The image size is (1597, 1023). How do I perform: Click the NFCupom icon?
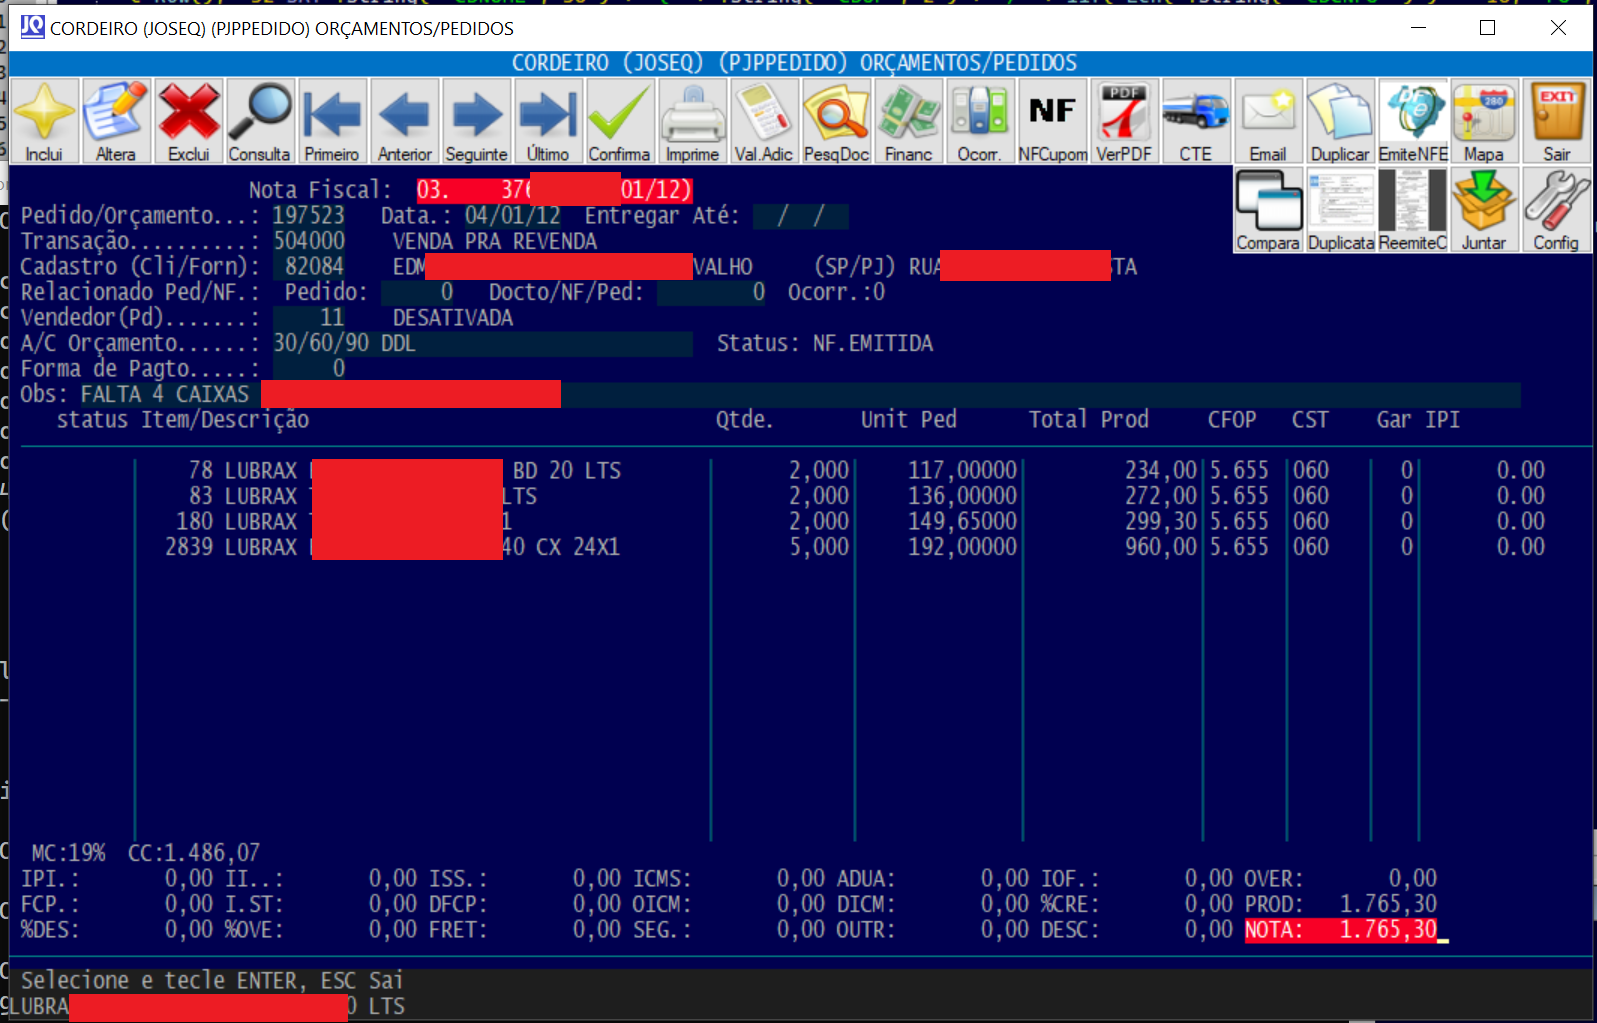pos(1052,121)
